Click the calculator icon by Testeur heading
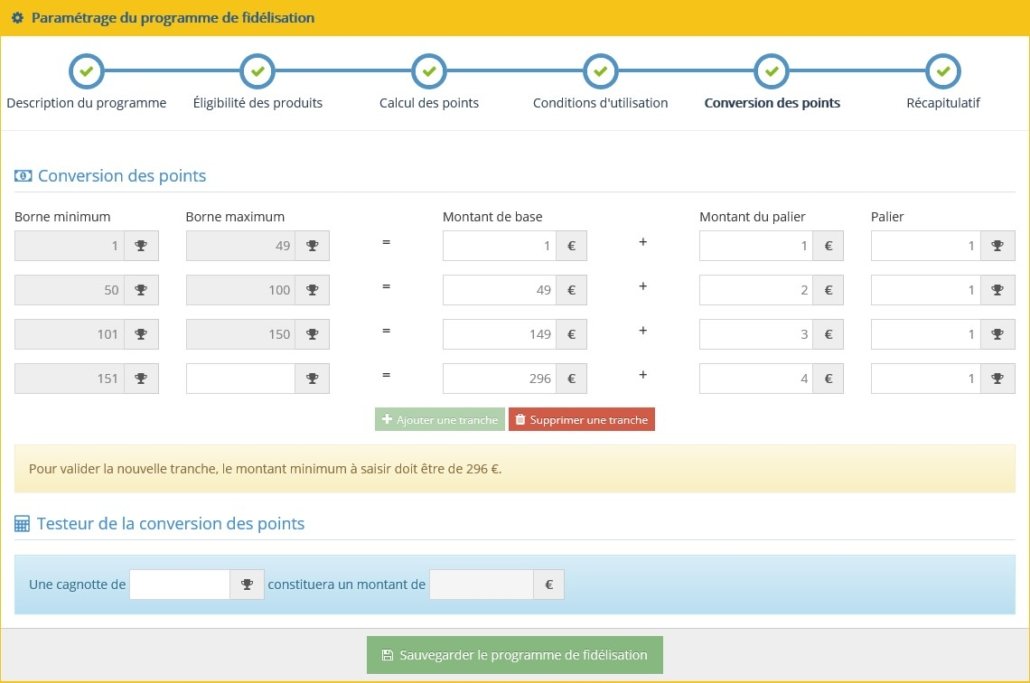 pos(22,524)
